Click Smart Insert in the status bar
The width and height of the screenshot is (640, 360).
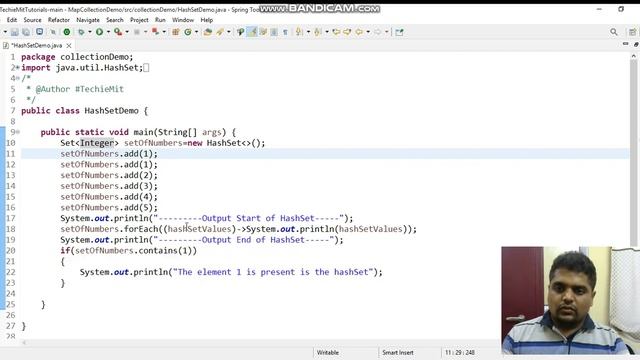(x=398, y=353)
